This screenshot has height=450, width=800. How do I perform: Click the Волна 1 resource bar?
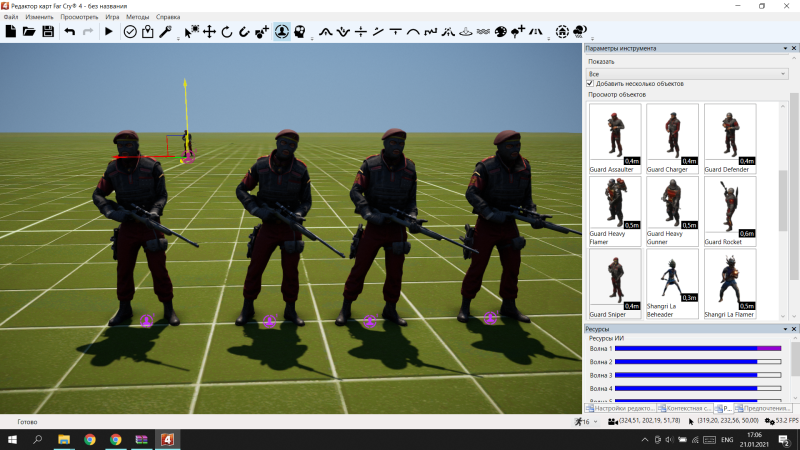(698, 348)
